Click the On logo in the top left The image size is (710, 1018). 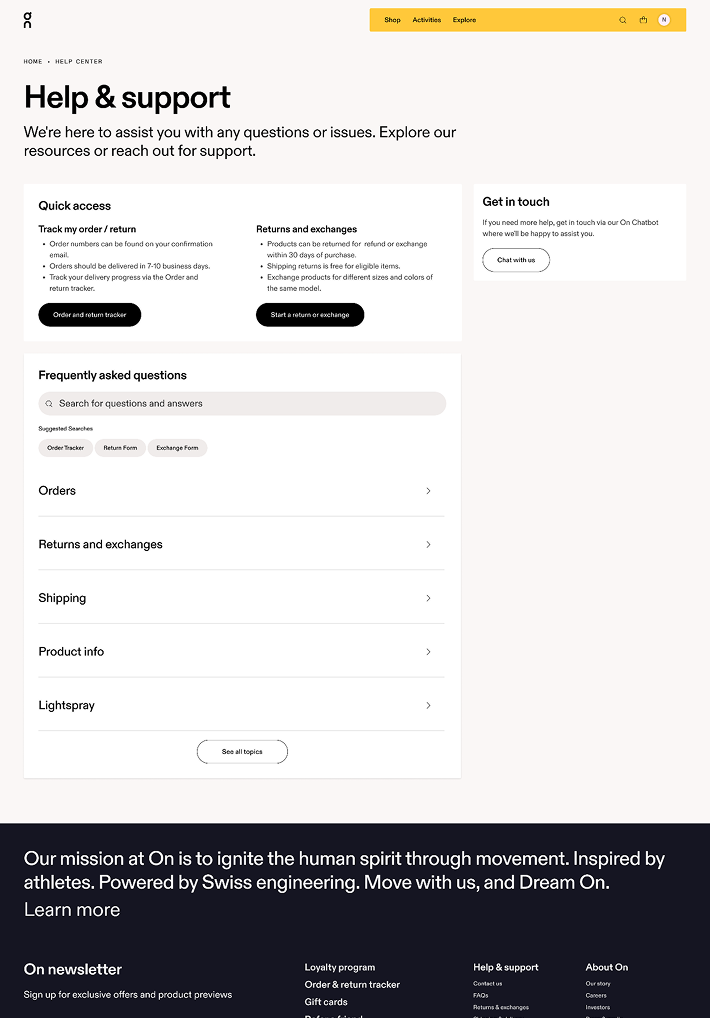click(x=27, y=20)
